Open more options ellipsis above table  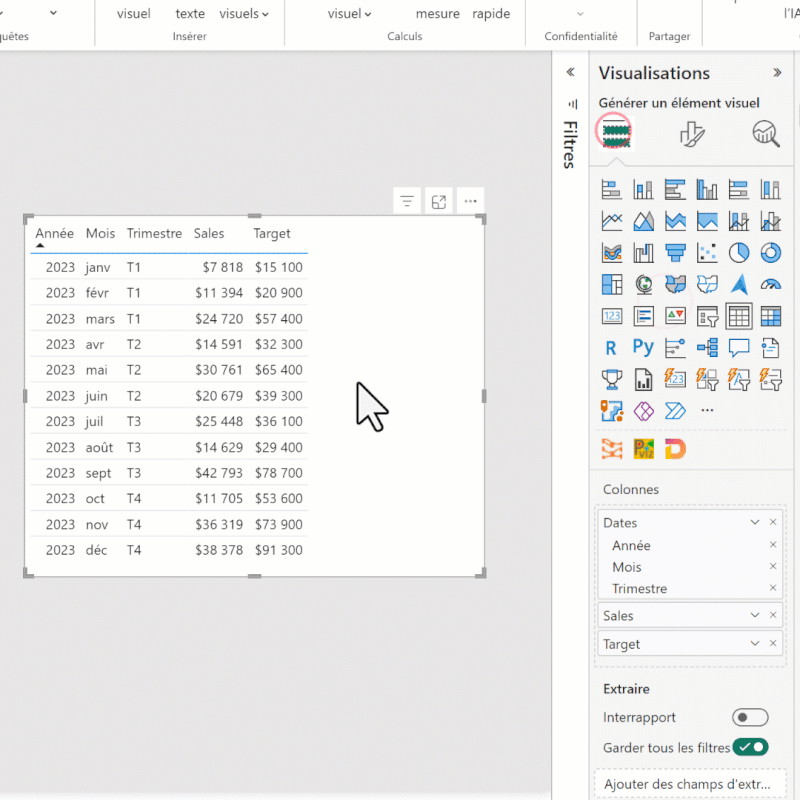(470, 201)
